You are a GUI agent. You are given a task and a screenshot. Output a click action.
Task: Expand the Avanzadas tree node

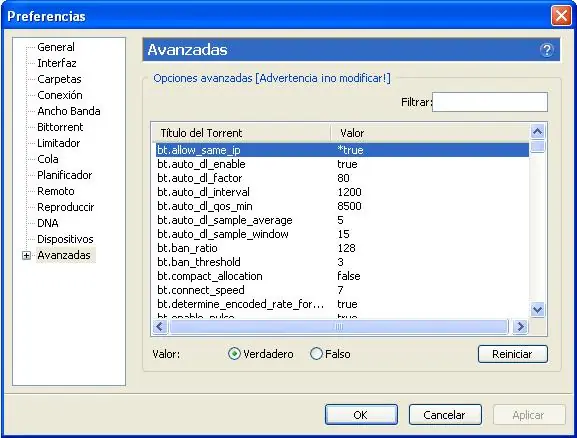[26, 255]
